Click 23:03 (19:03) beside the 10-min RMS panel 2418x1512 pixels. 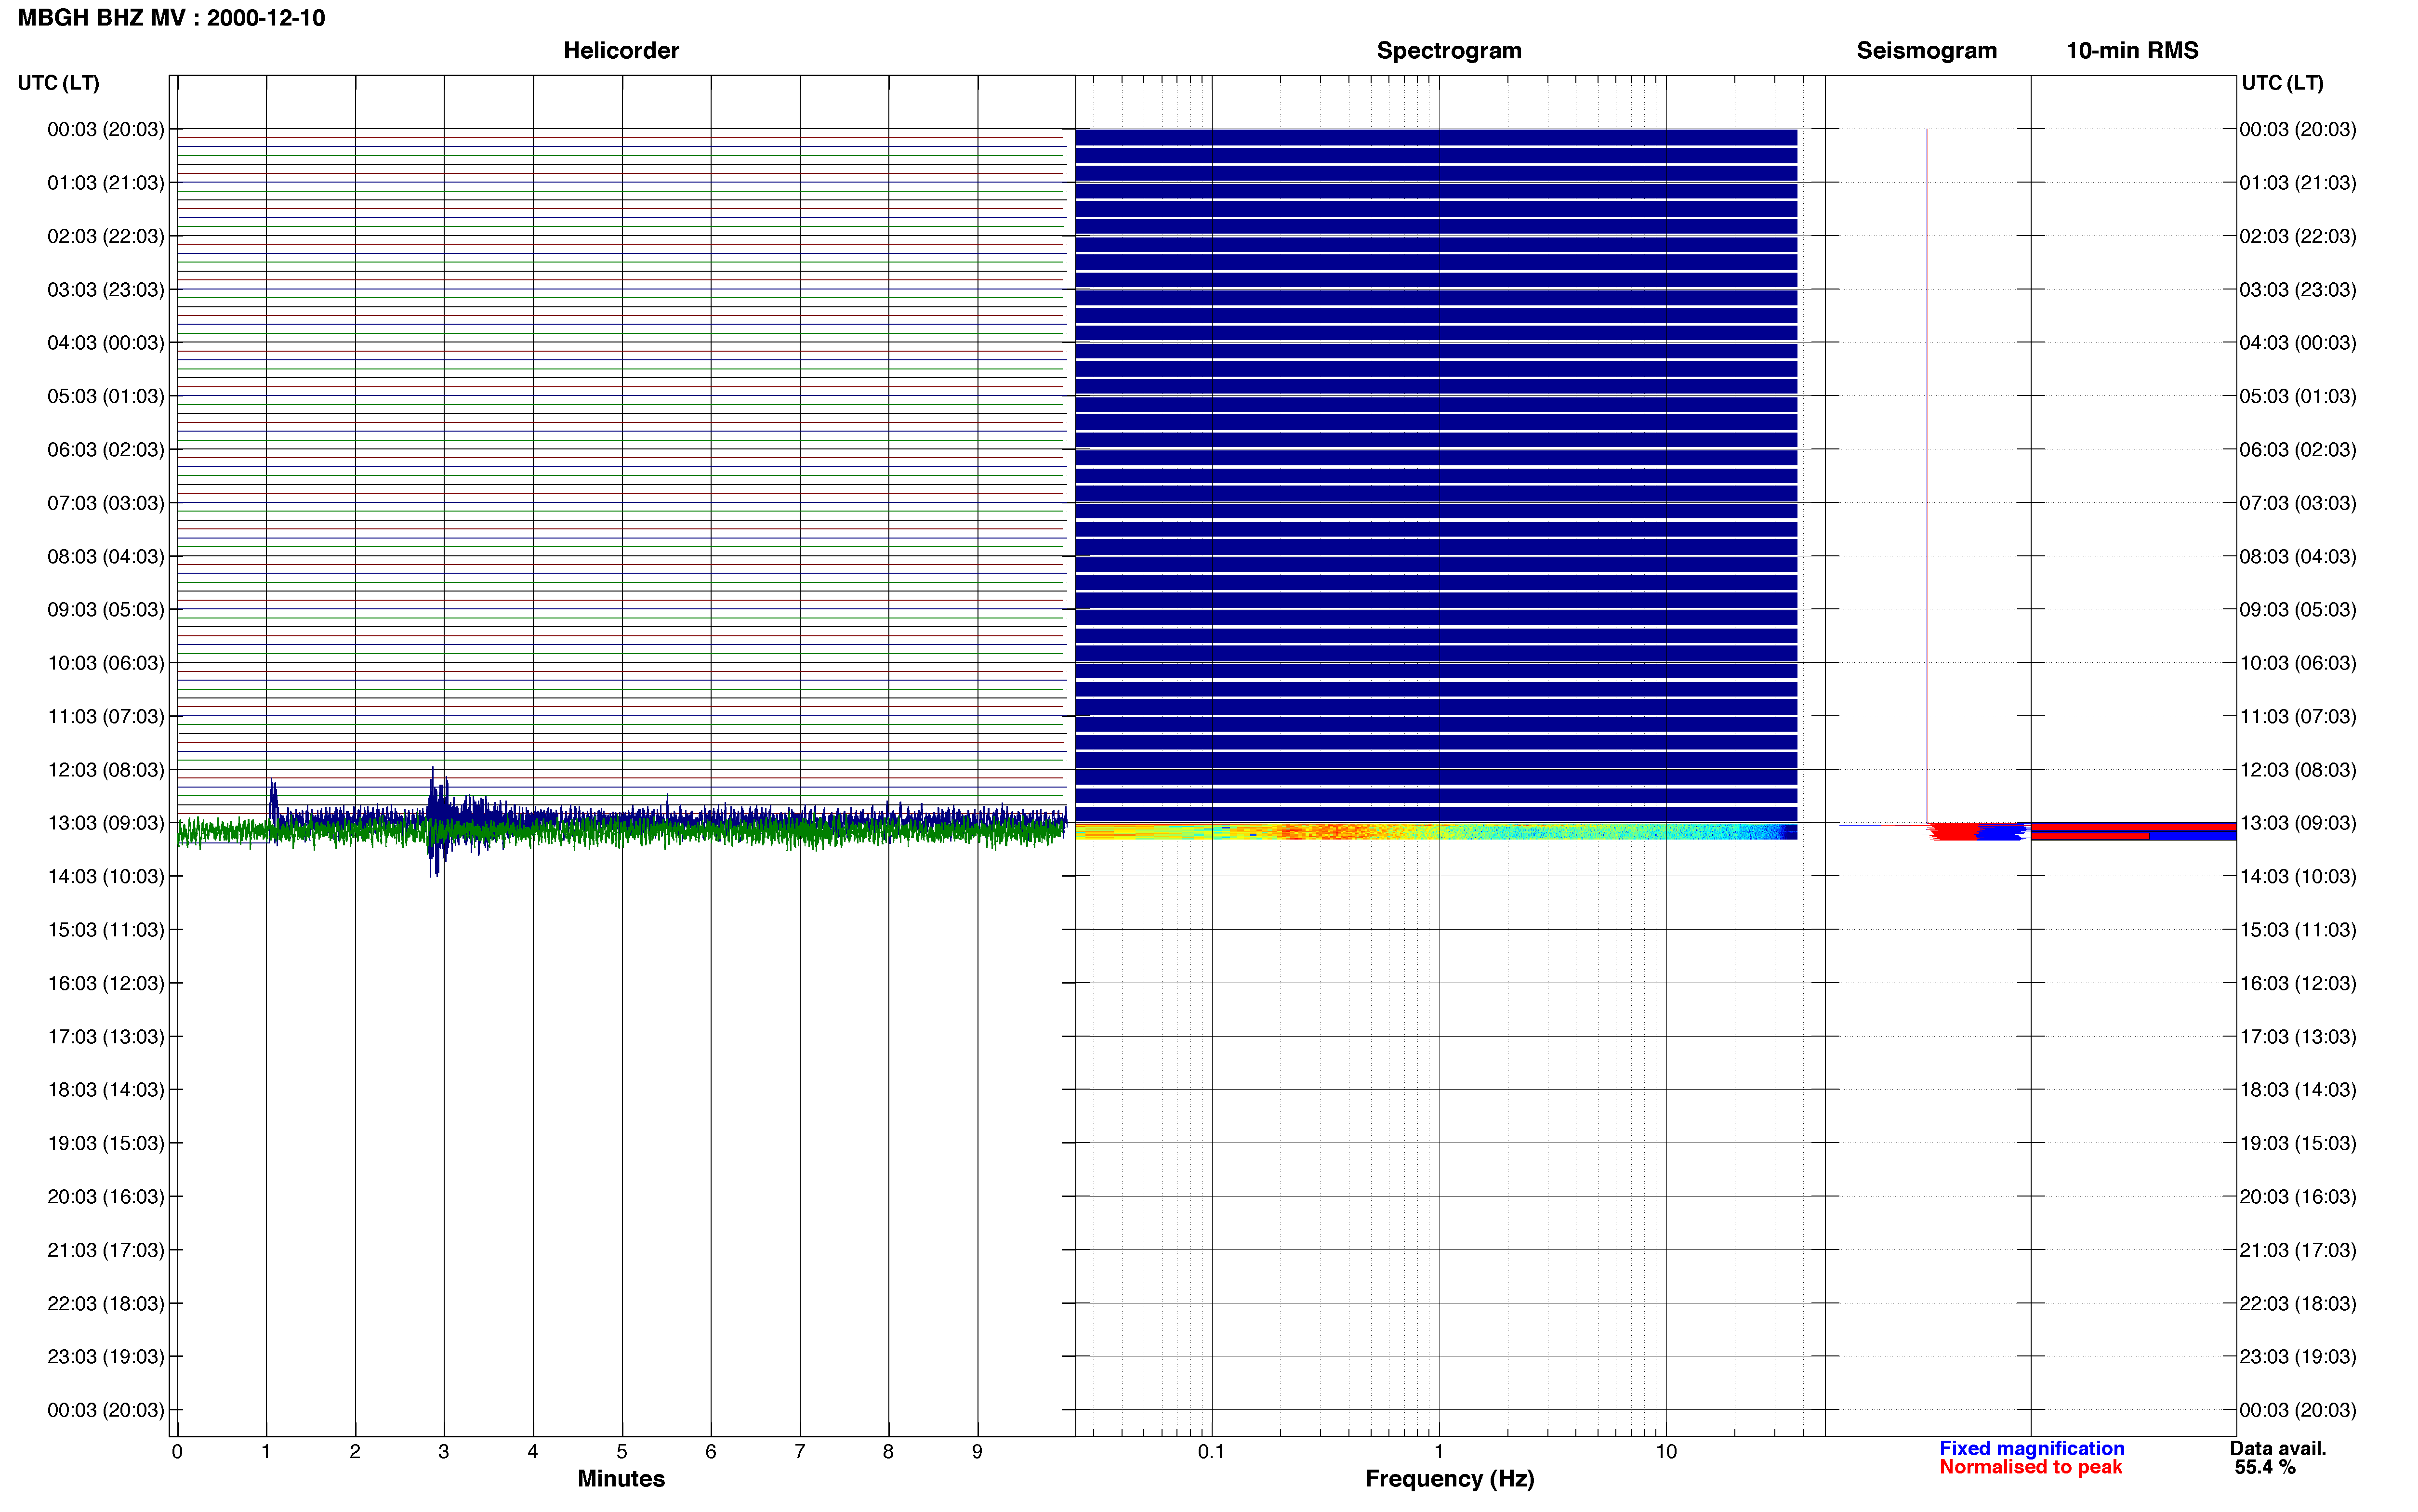coord(2298,1357)
